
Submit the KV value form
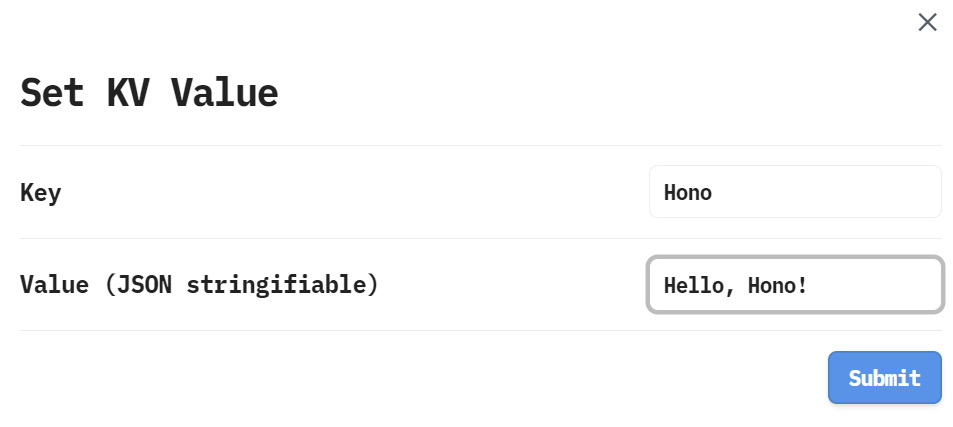[x=884, y=378]
